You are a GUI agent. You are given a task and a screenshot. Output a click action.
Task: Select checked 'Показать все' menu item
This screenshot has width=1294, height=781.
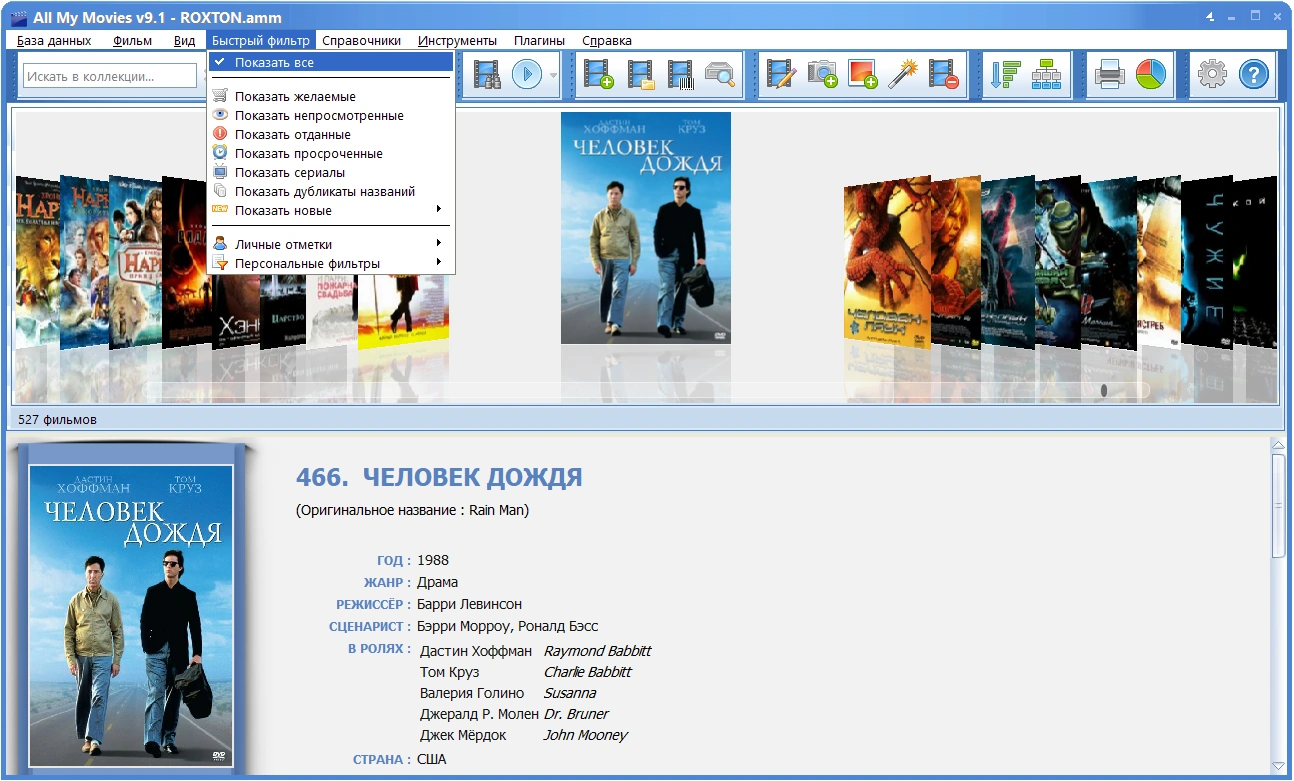point(331,62)
